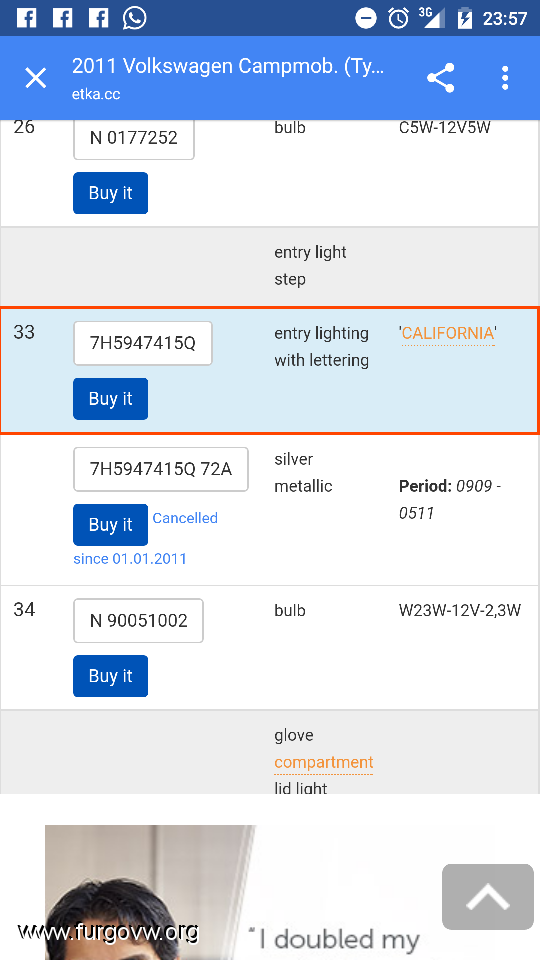540x960 pixels.
Task: Close the browser tab with X icon
Action: [36, 78]
